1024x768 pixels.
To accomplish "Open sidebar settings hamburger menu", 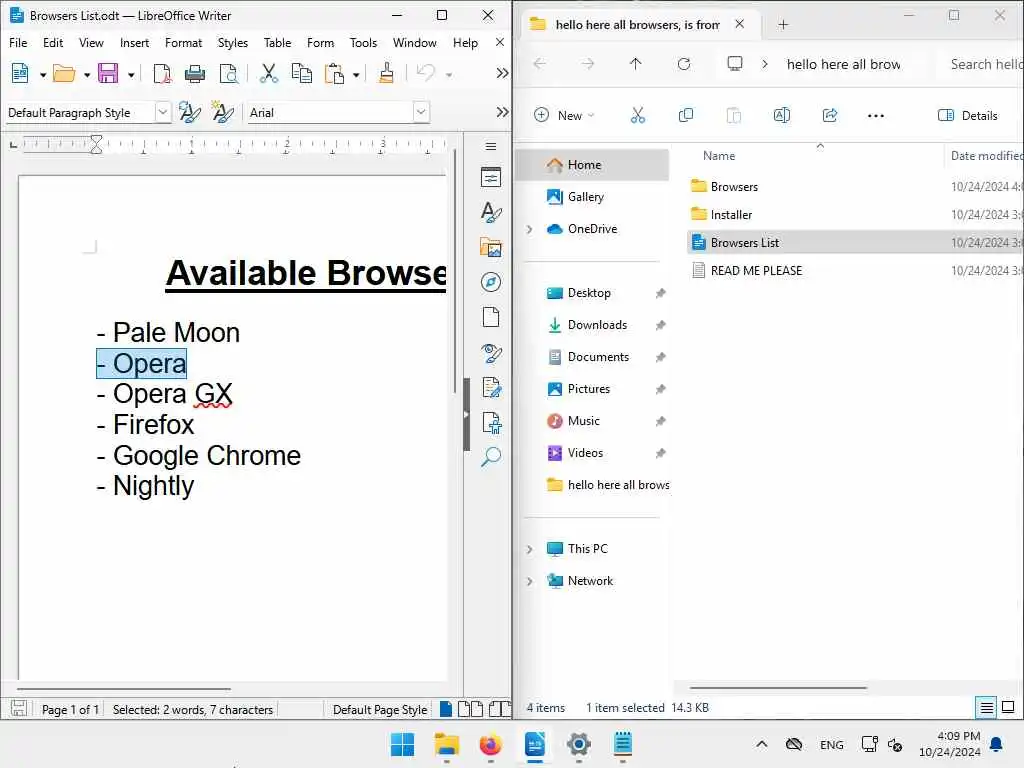I will 491,146.
